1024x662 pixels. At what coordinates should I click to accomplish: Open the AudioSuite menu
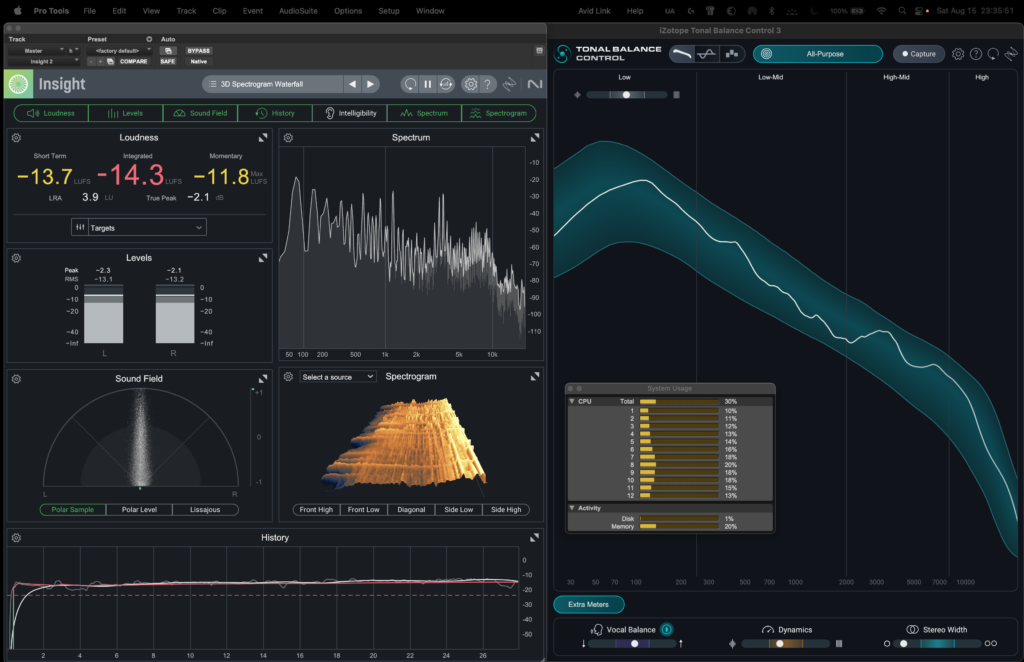298,11
